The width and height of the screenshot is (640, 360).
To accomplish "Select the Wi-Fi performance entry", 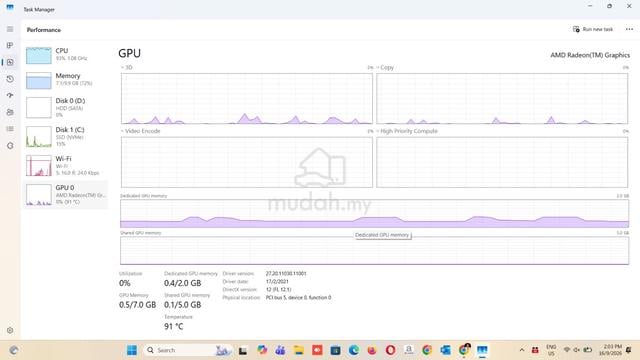I will 65,166.
